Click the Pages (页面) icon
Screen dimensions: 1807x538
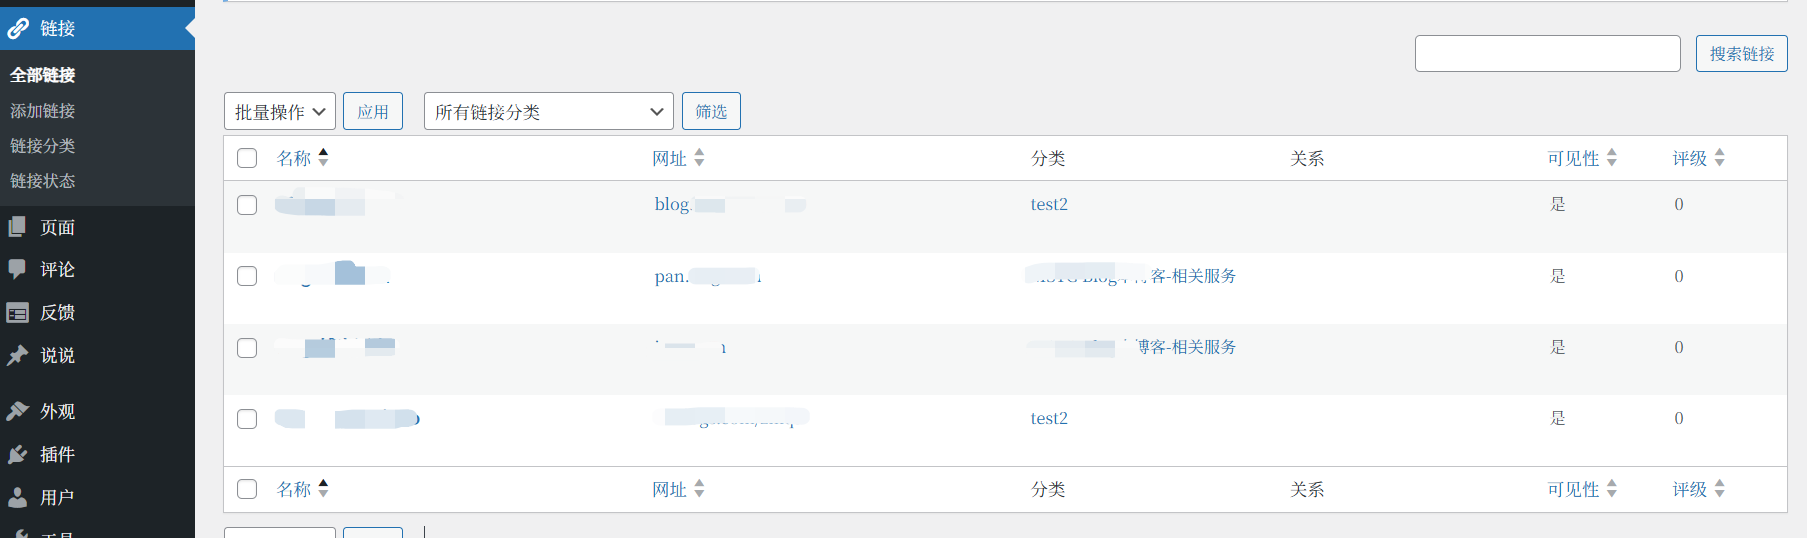coord(17,228)
